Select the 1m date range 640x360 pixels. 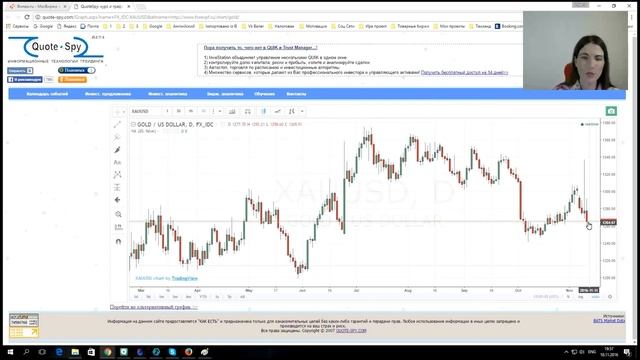coord(162,297)
